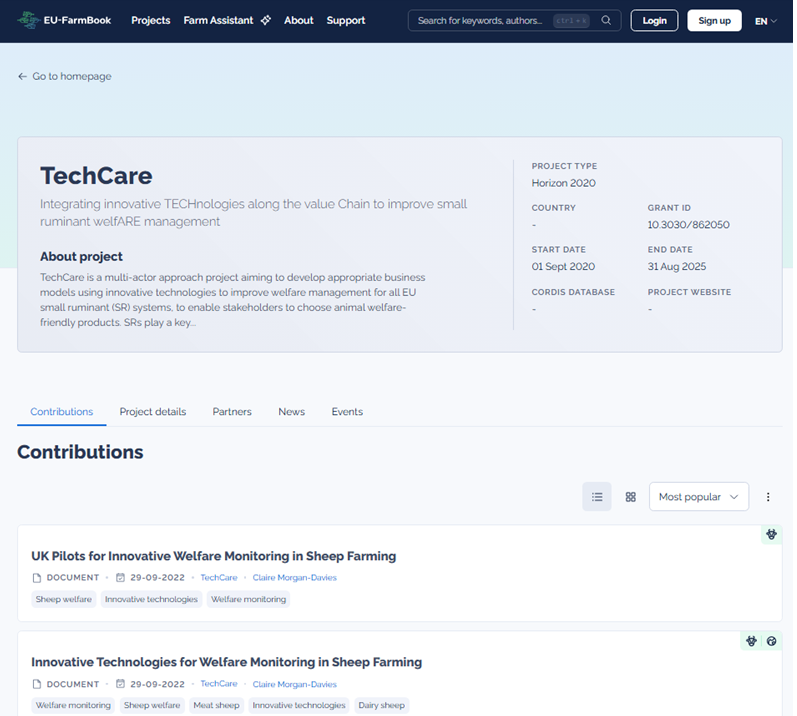The image size is (797, 716).
Task: Click the back arrow to homepage
Action: pos(22,76)
